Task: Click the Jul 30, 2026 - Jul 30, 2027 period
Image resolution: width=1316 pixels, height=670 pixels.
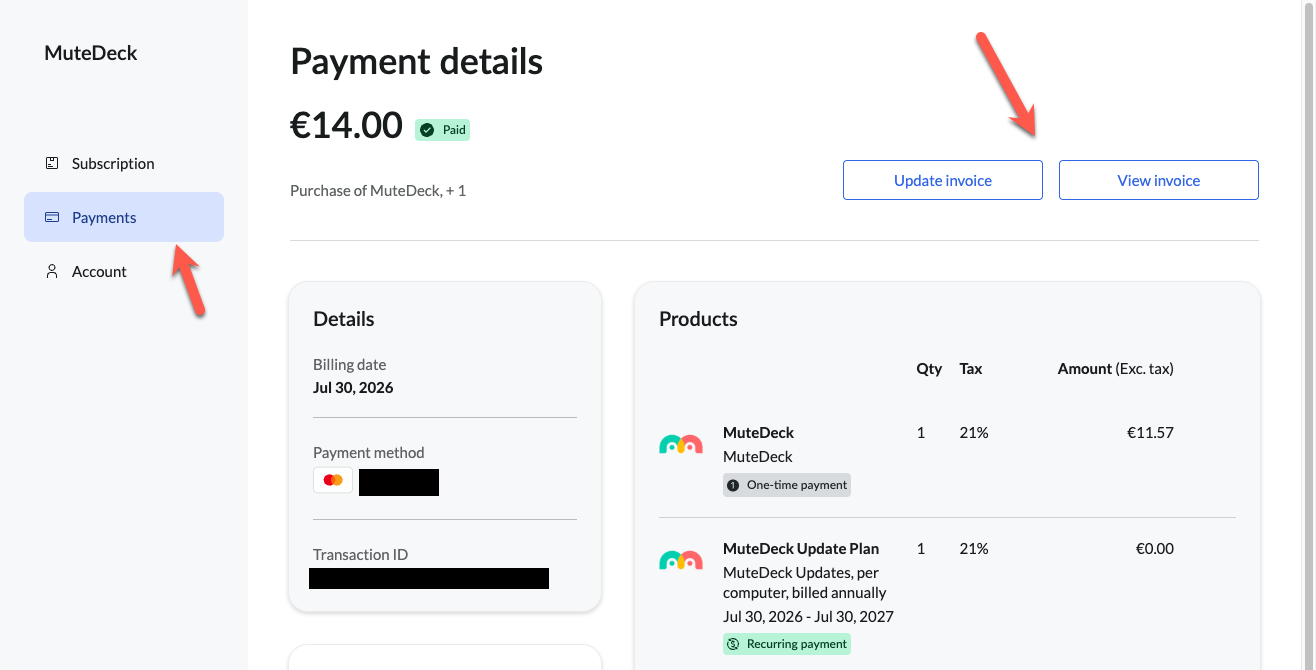Action: [x=808, y=616]
